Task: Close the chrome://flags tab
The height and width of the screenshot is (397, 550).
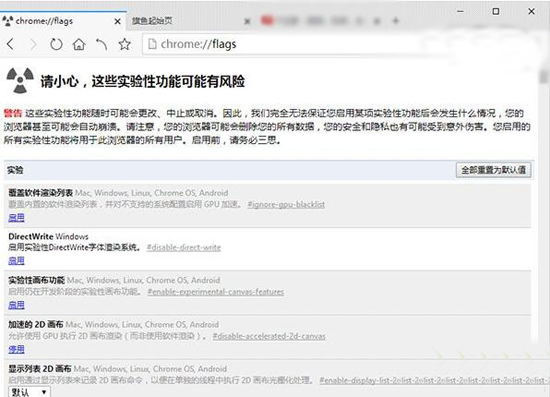Action: point(118,21)
